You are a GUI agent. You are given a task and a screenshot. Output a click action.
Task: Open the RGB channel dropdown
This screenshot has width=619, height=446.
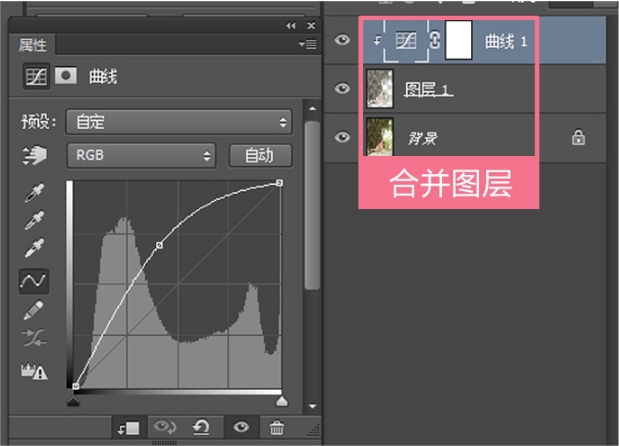[141, 156]
